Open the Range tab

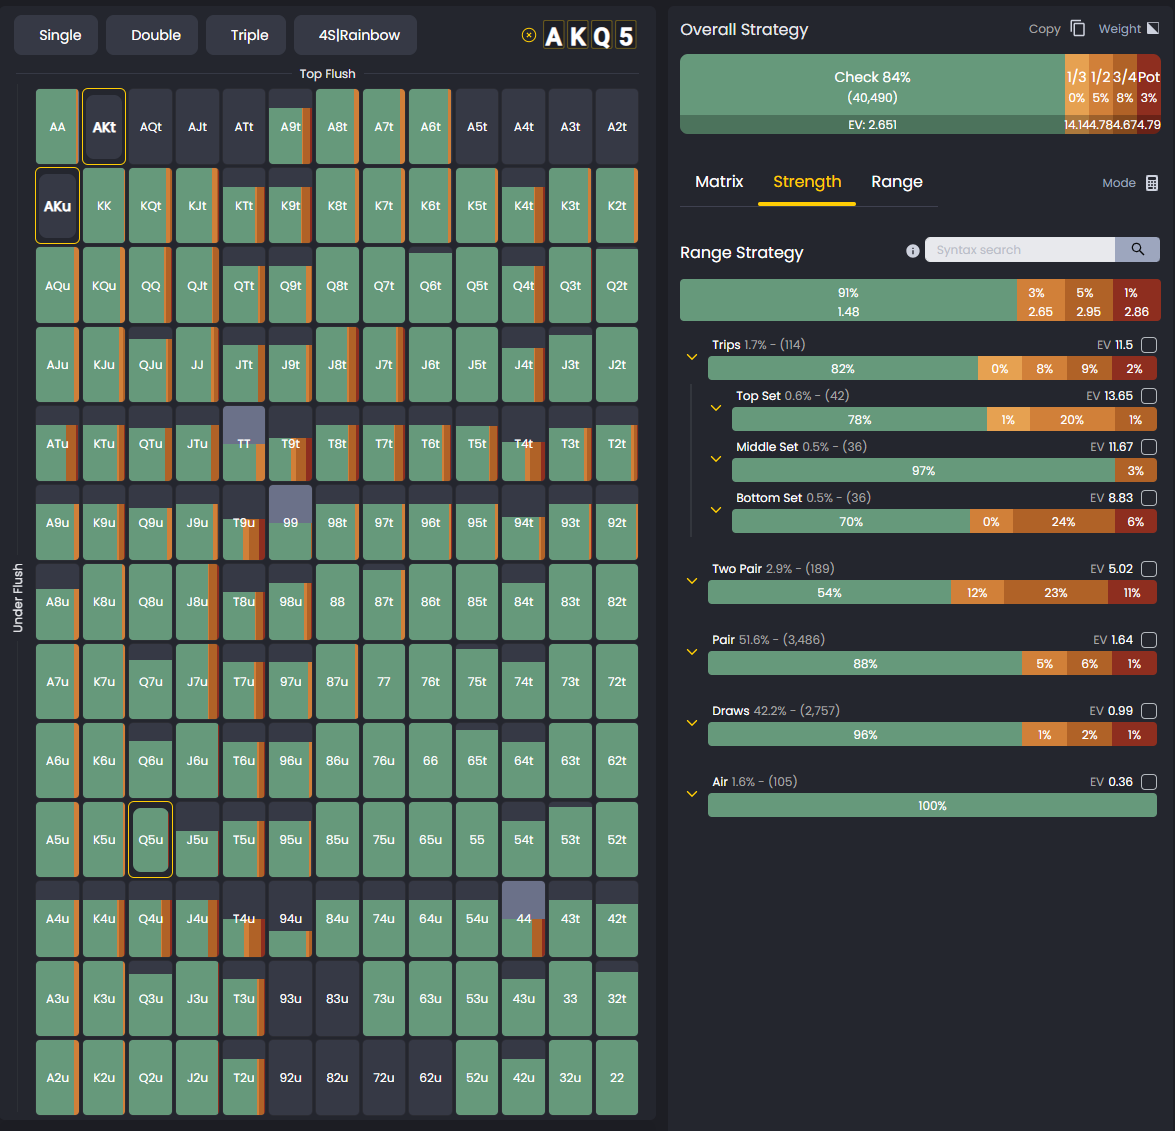tap(897, 182)
